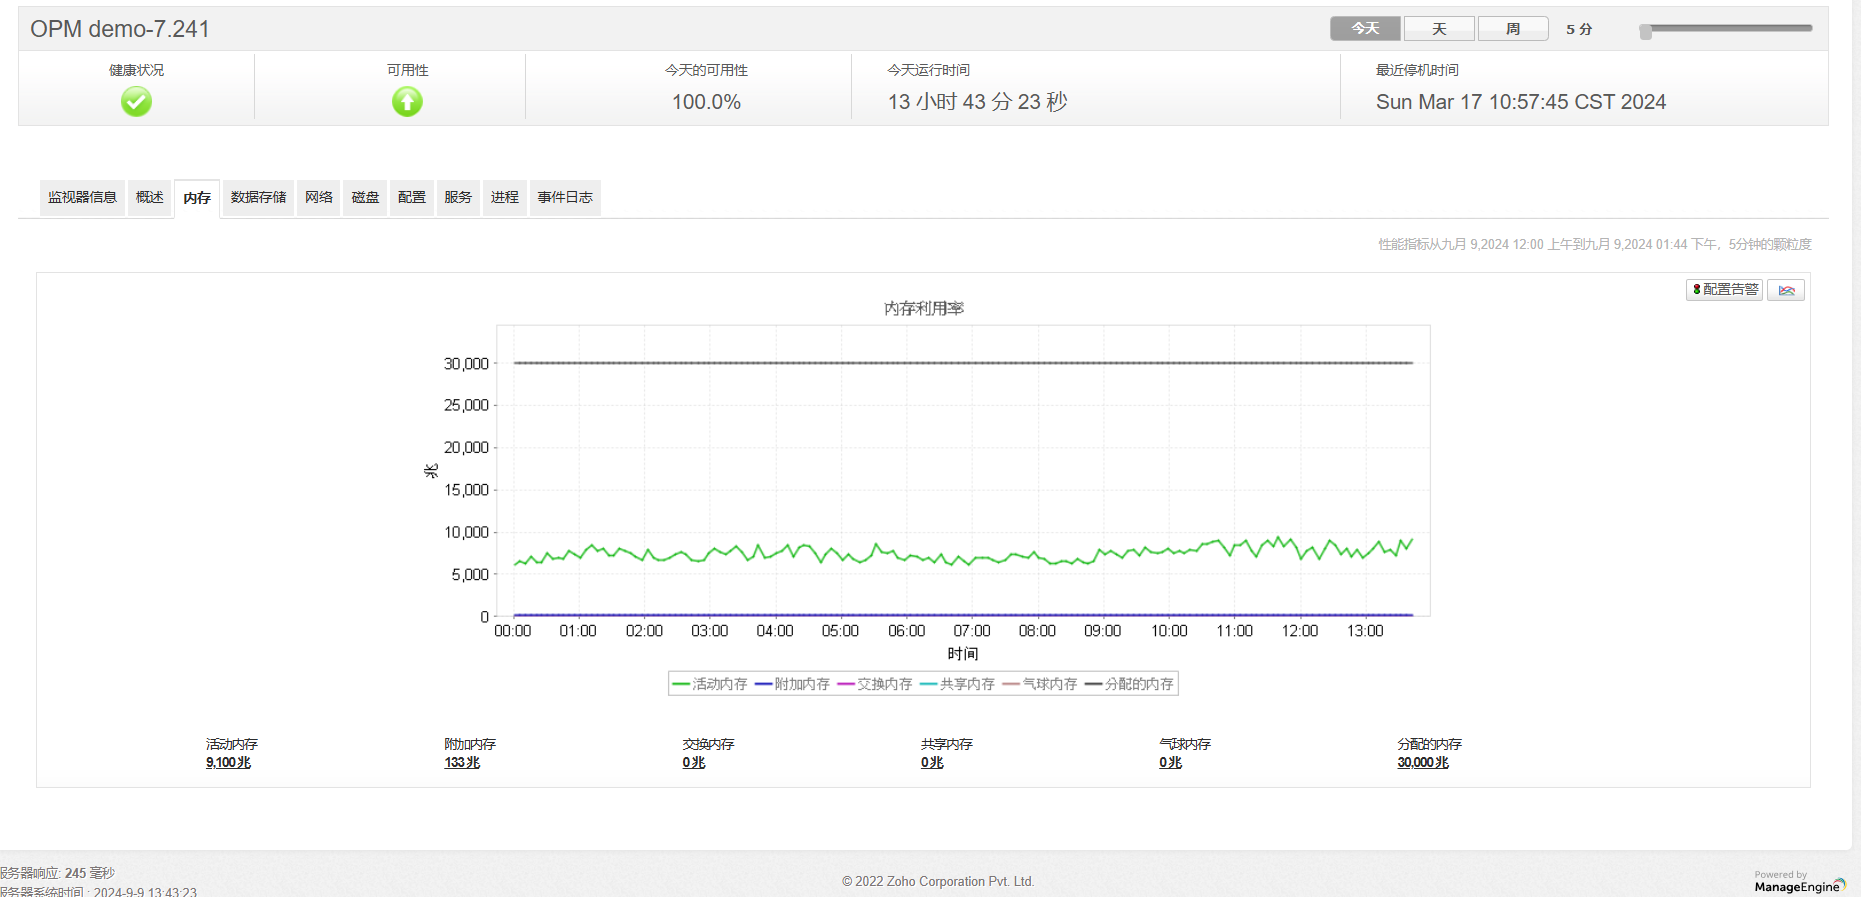Switch to the 监视器信息 tab
The image size is (1861, 897).
coord(82,197)
